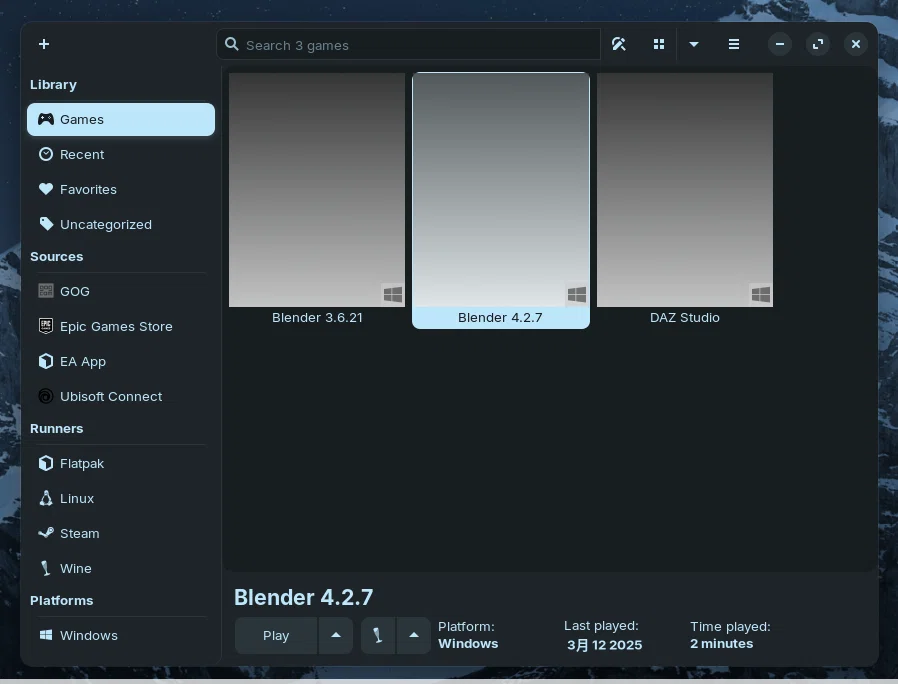Open the Recent category

coord(121,154)
